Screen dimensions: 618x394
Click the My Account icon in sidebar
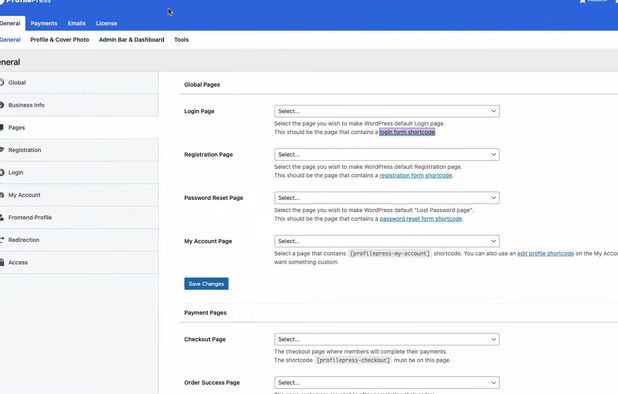pos(2,195)
